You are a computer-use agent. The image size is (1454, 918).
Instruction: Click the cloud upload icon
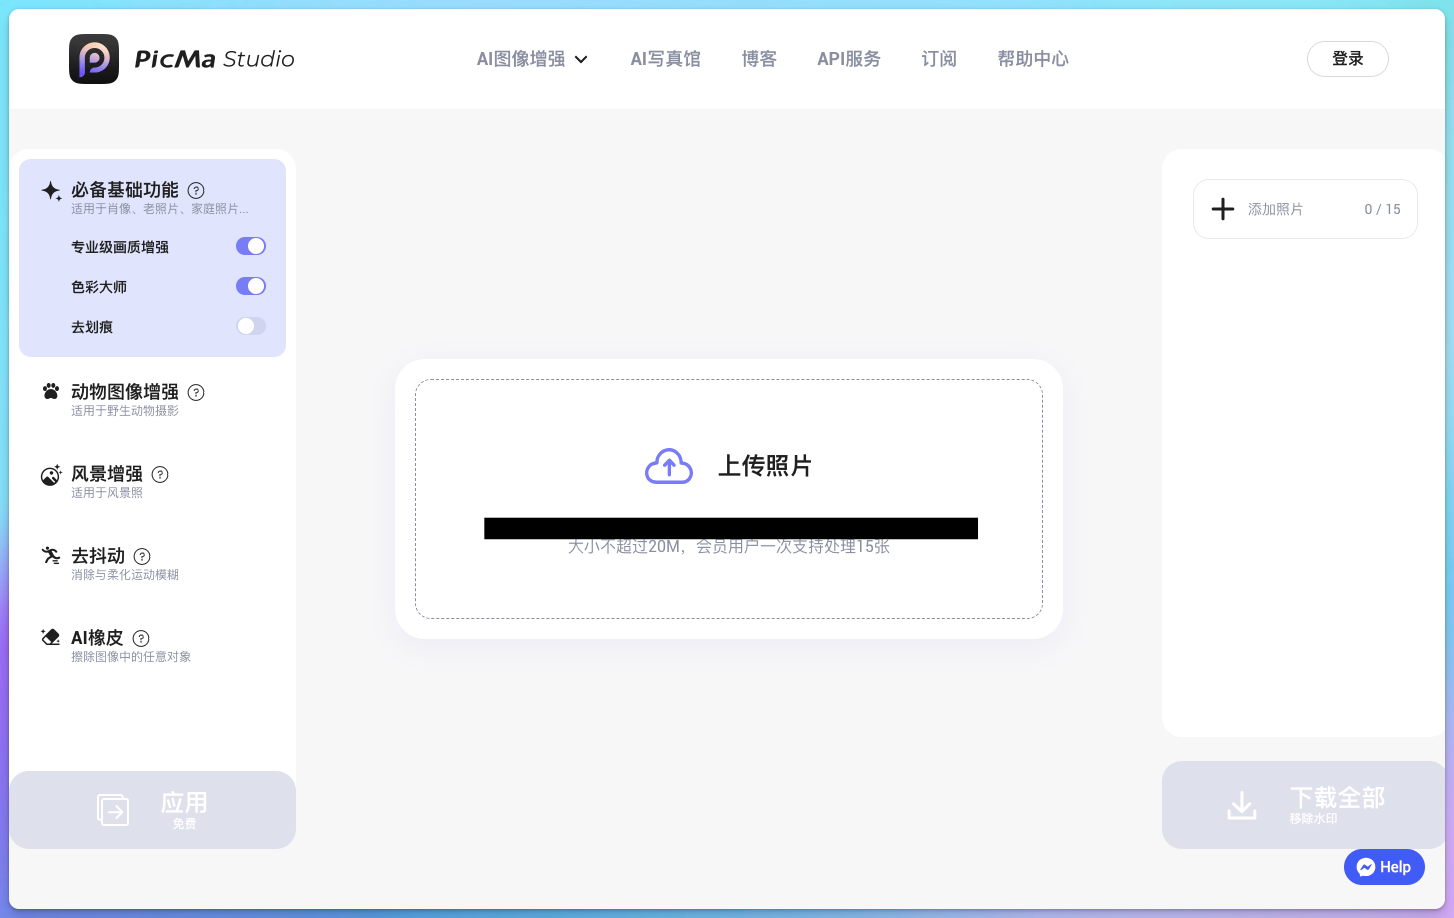click(x=669, y=466)
